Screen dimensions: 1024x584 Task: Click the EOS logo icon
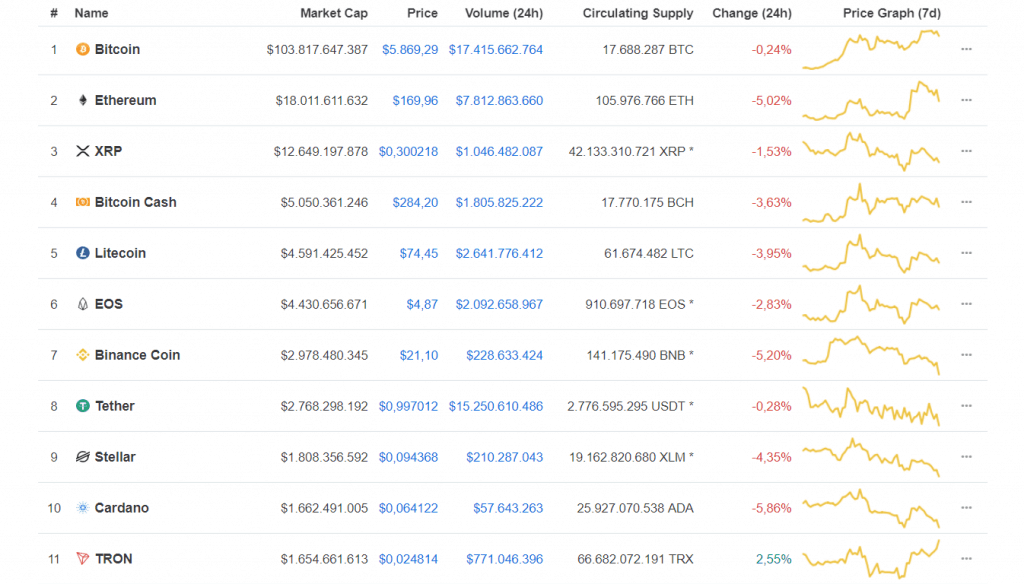pos(82,304)
